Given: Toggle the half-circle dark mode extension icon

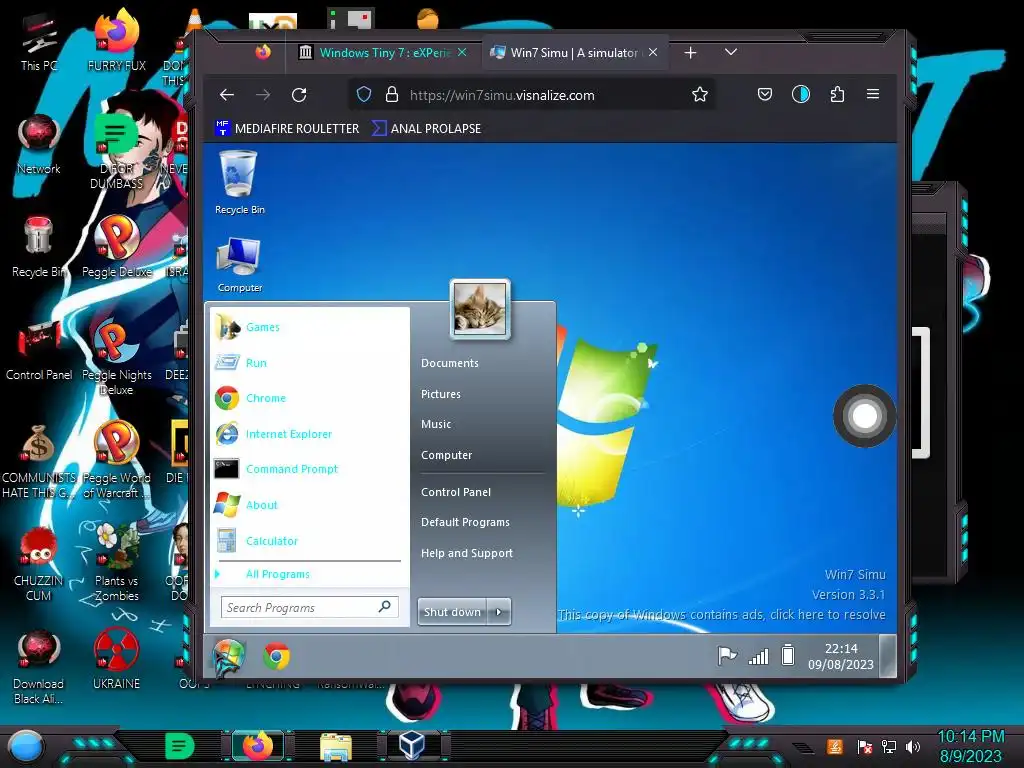Looking at the screenshot, I should coord(801,95).
